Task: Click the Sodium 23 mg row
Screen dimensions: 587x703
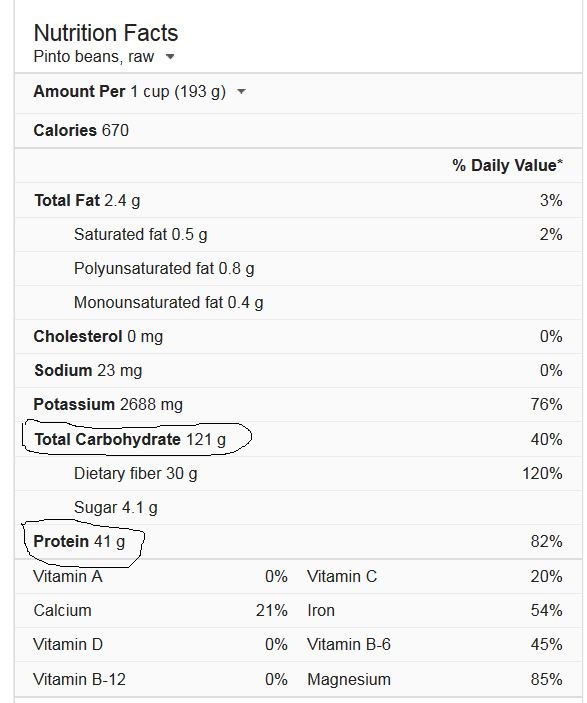Action: [x=298, y=371]
